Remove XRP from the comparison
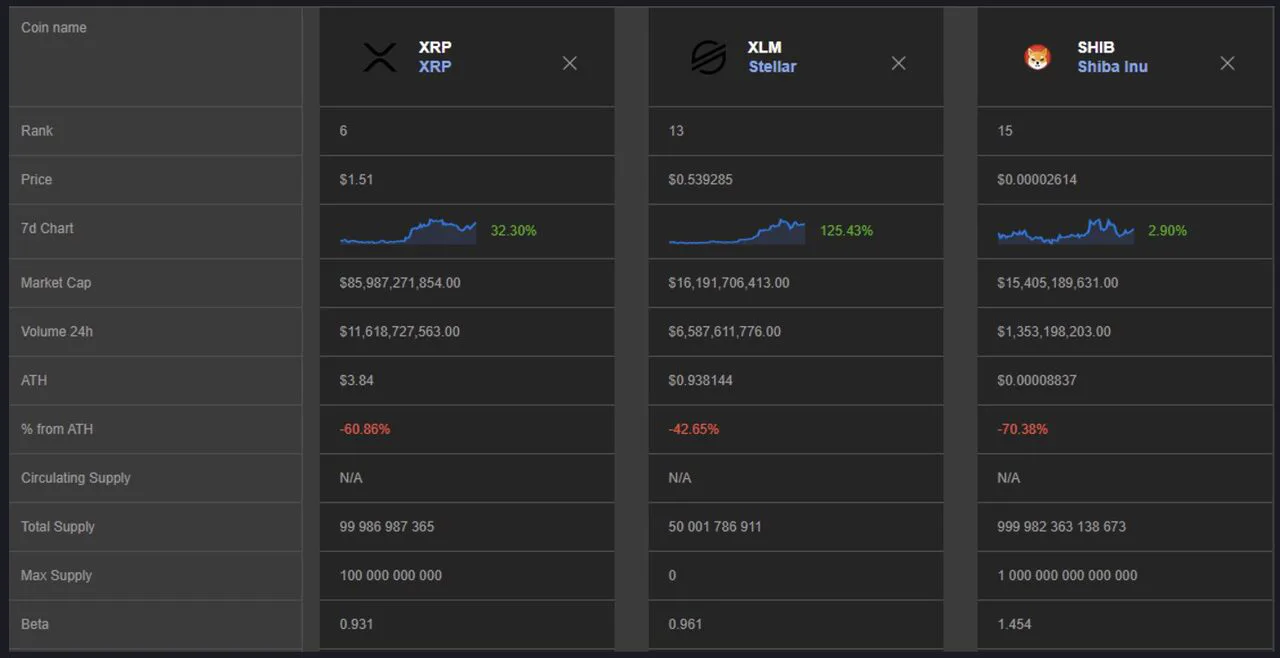The image size is (1280, 658). pyautogui.click(x=570, y=63)
